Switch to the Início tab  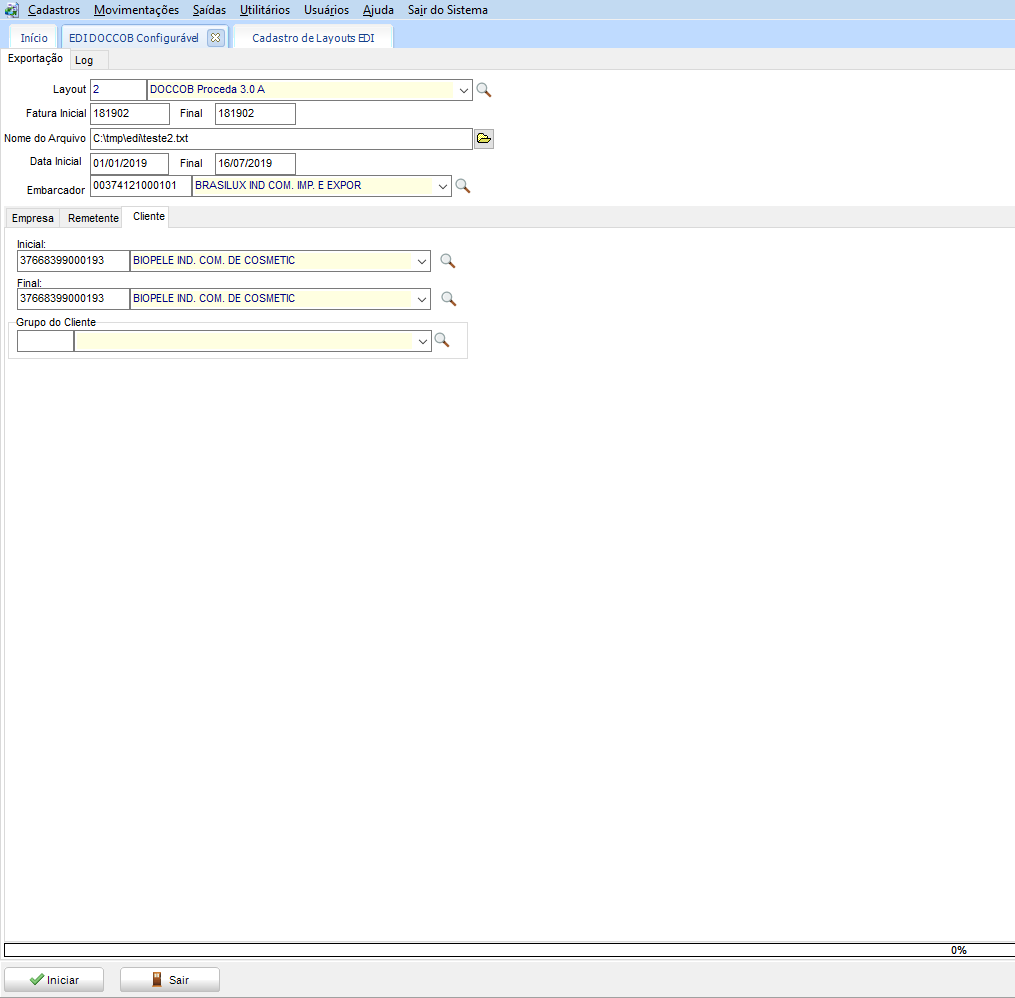click(x=34, y=38)
